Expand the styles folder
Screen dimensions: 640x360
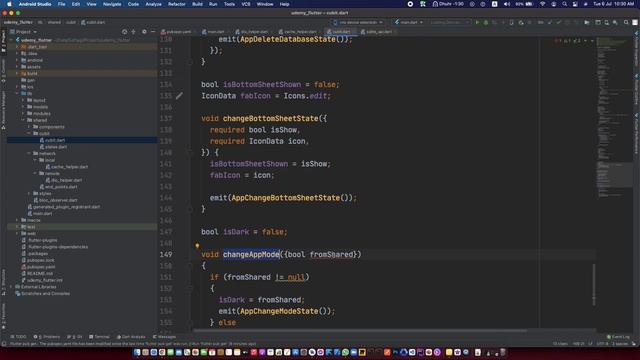[x=29, y=193]
